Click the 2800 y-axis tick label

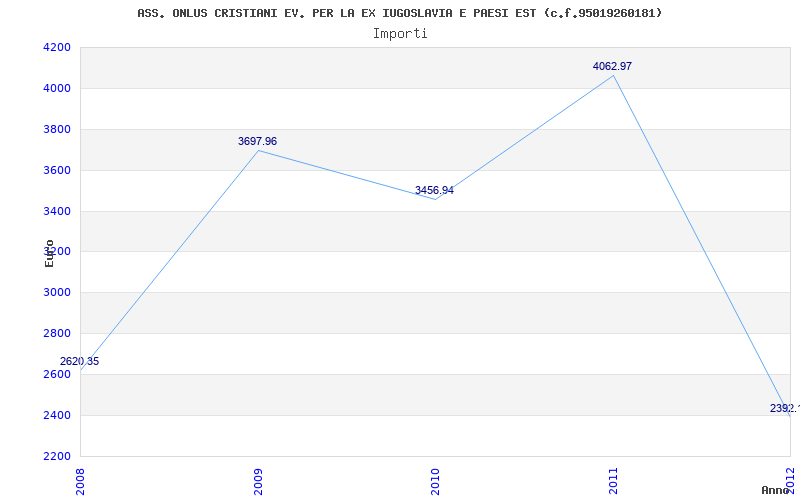(x=56, y=334)
